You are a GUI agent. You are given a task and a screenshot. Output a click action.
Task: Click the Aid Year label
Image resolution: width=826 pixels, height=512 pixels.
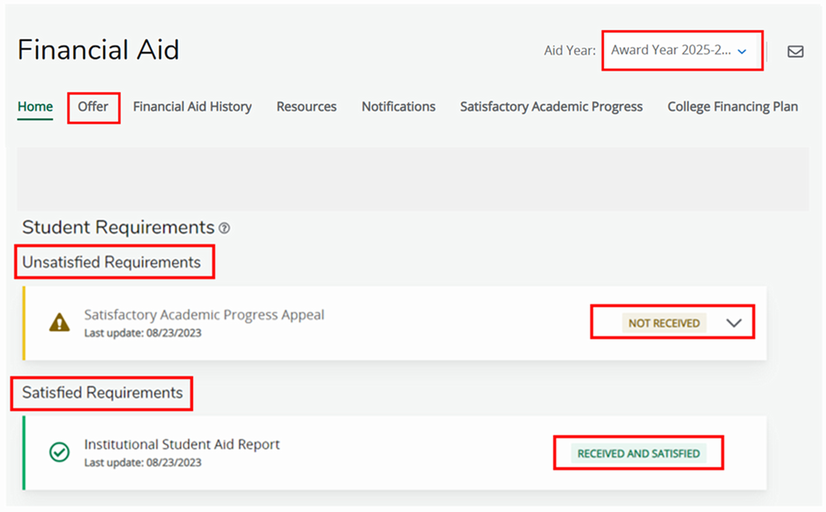[x=569, y=51]
